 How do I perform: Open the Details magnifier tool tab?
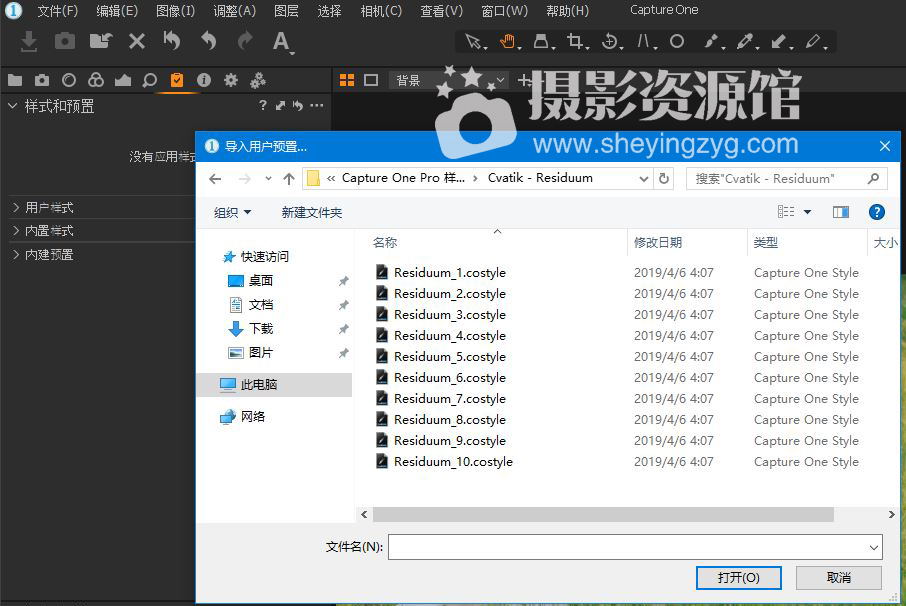150,80
